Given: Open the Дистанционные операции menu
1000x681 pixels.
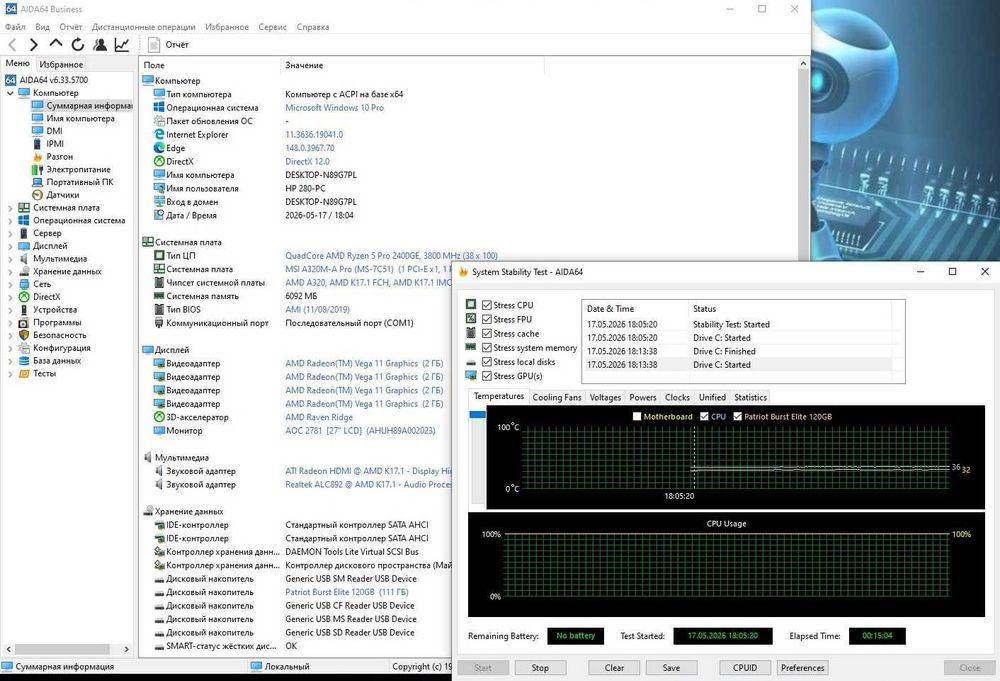Looking at the screenshot, I should tap(143, 27).
